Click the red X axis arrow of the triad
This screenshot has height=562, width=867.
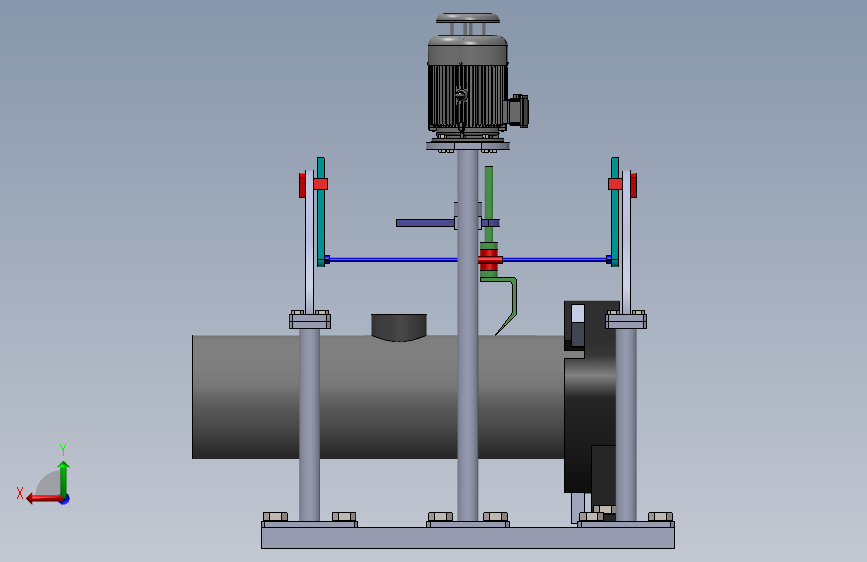pyautogui.click(x=44, y=499)
